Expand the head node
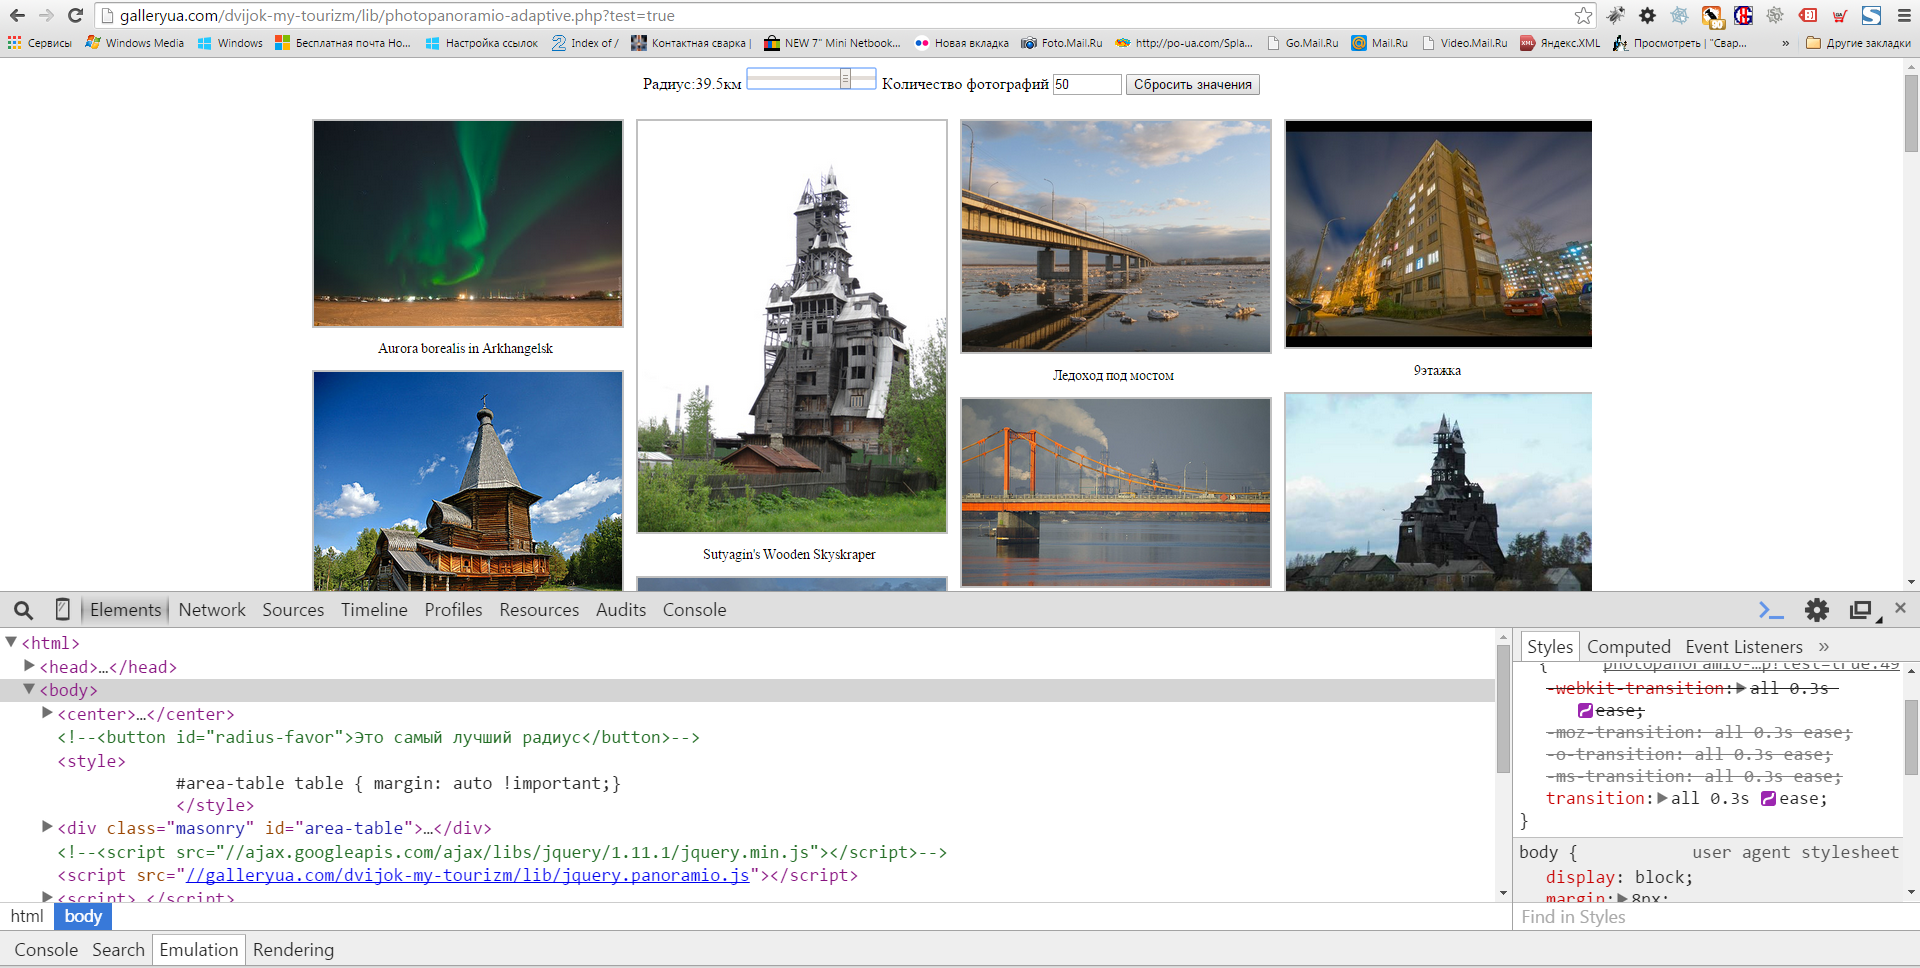 click(x=29, y=665)
